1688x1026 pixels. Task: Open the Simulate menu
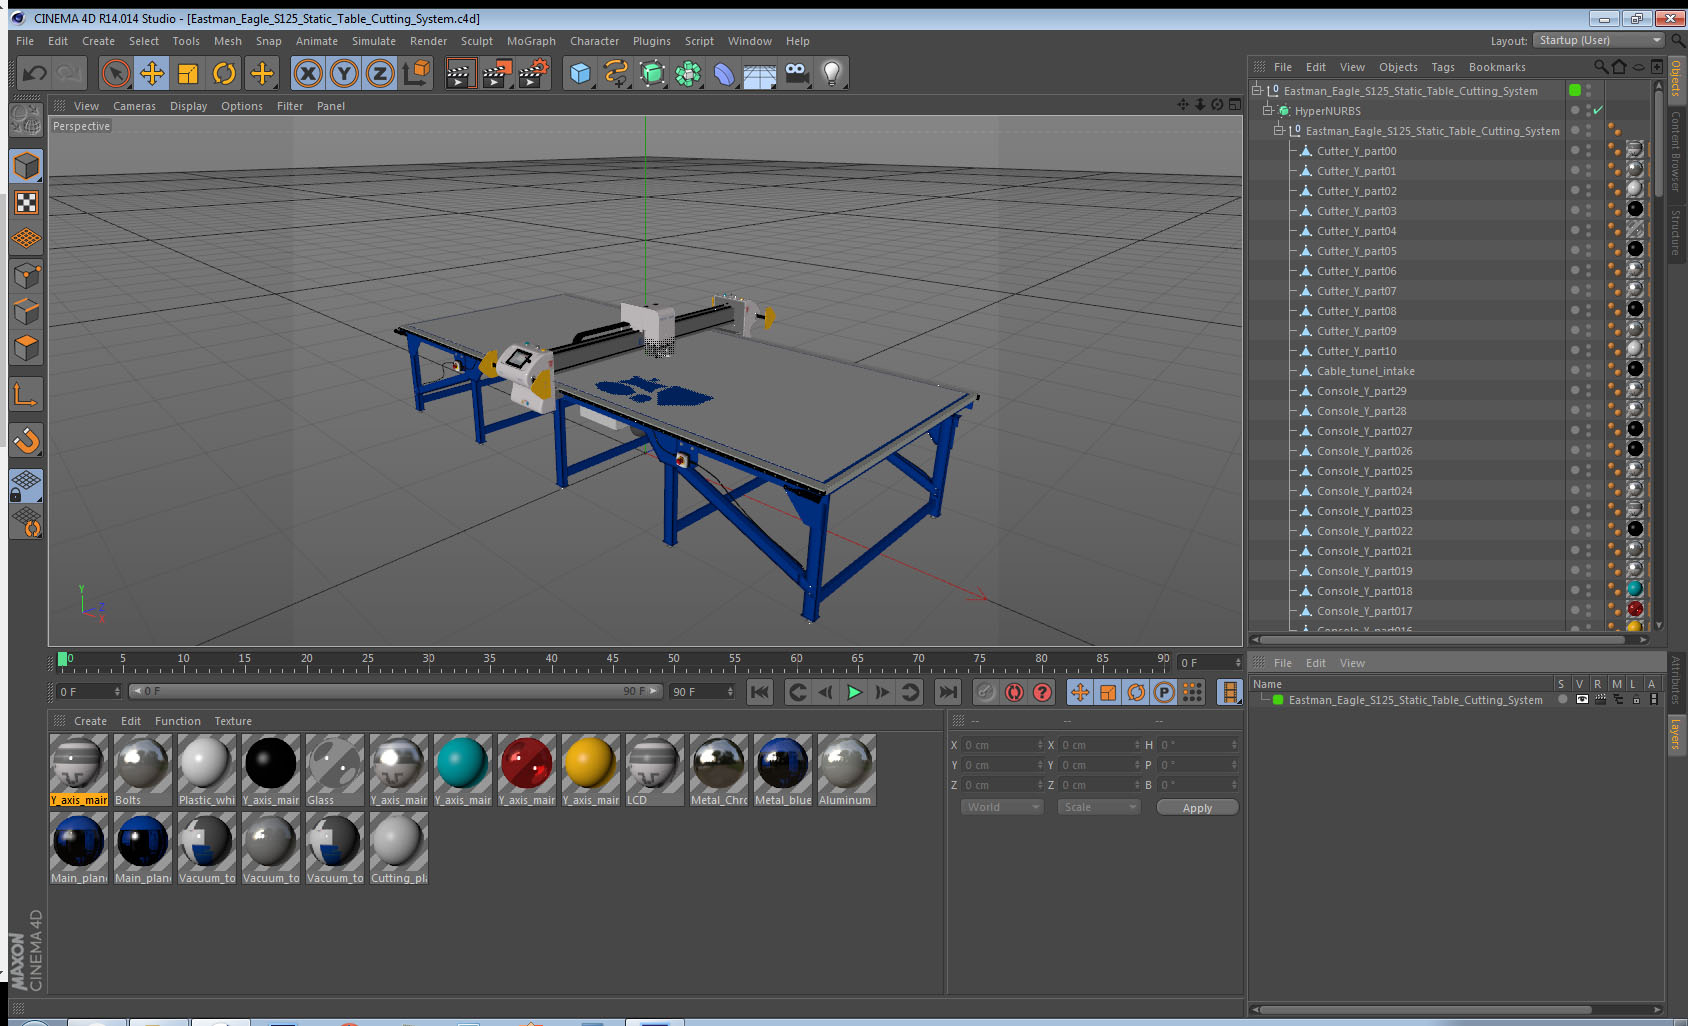point(374,41)
